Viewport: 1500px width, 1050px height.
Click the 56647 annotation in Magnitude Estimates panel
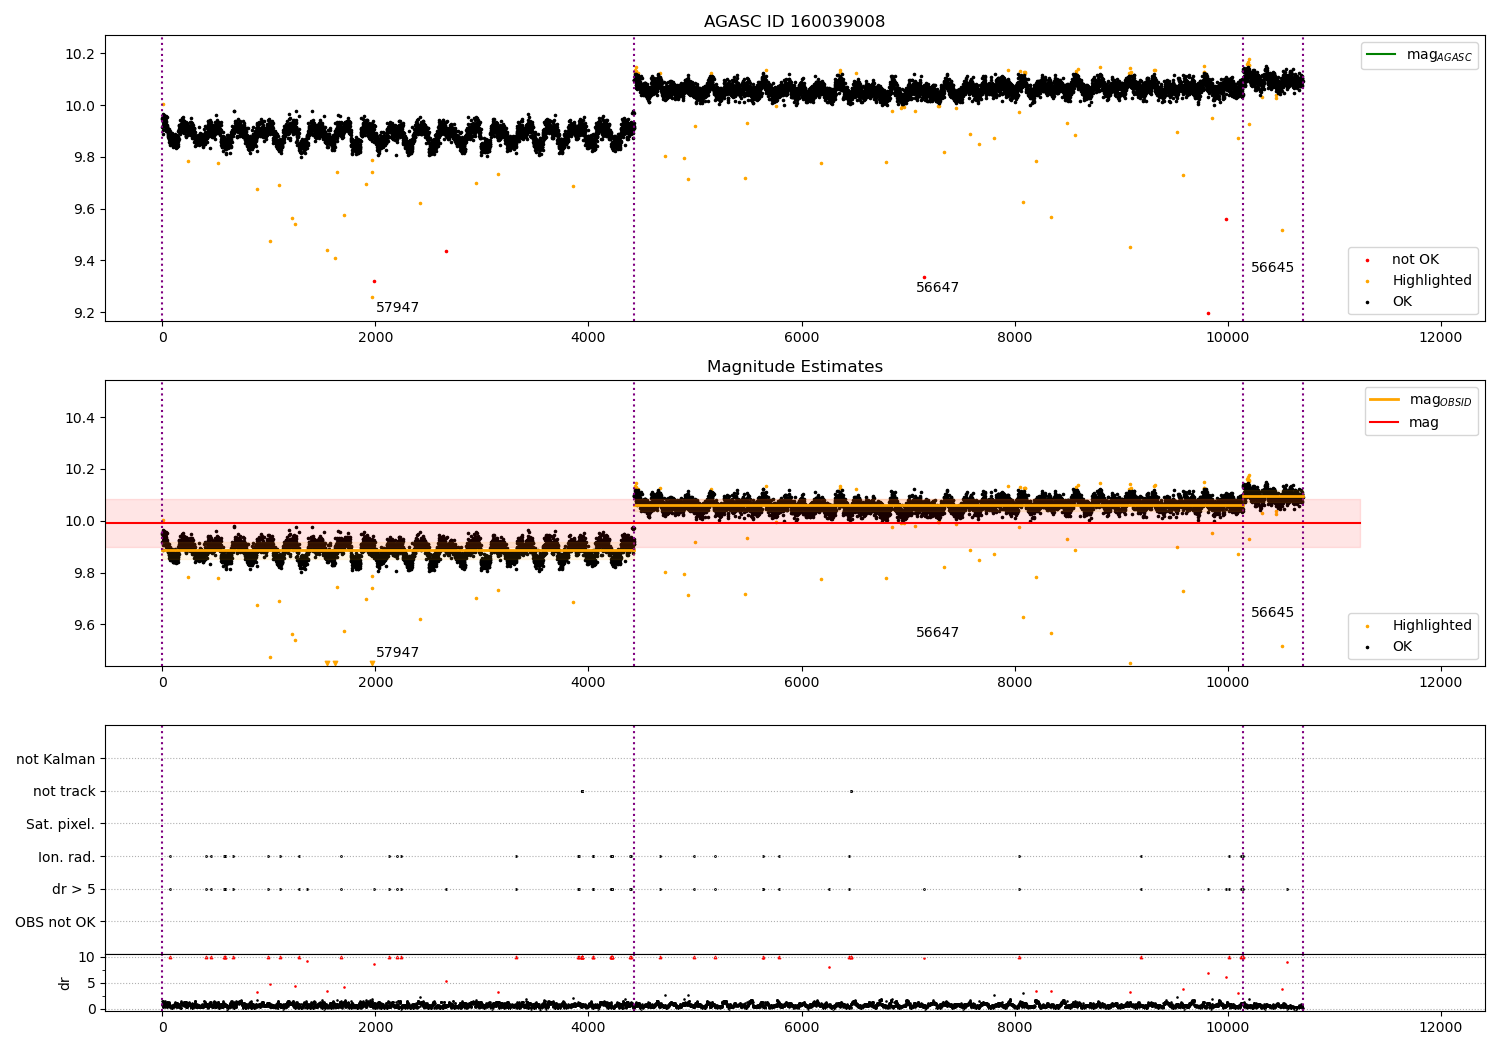point(937,633)
